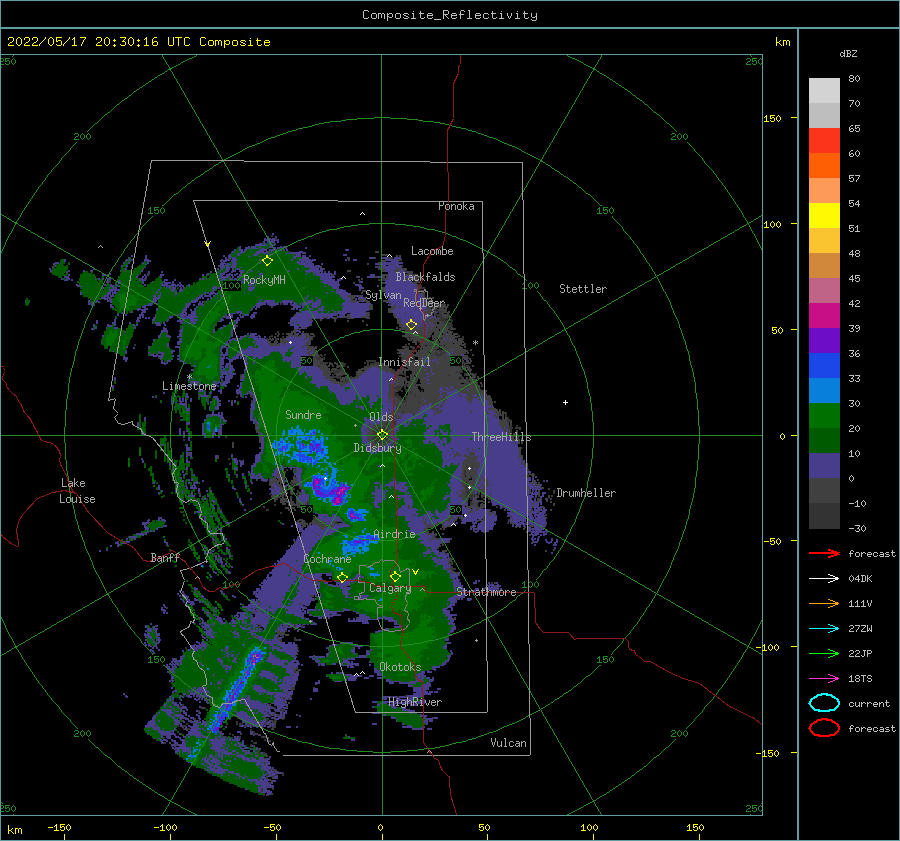This screenshot has height=841, width=900.
Task: Click the Limestone label on map
Action: pos(189,386)
